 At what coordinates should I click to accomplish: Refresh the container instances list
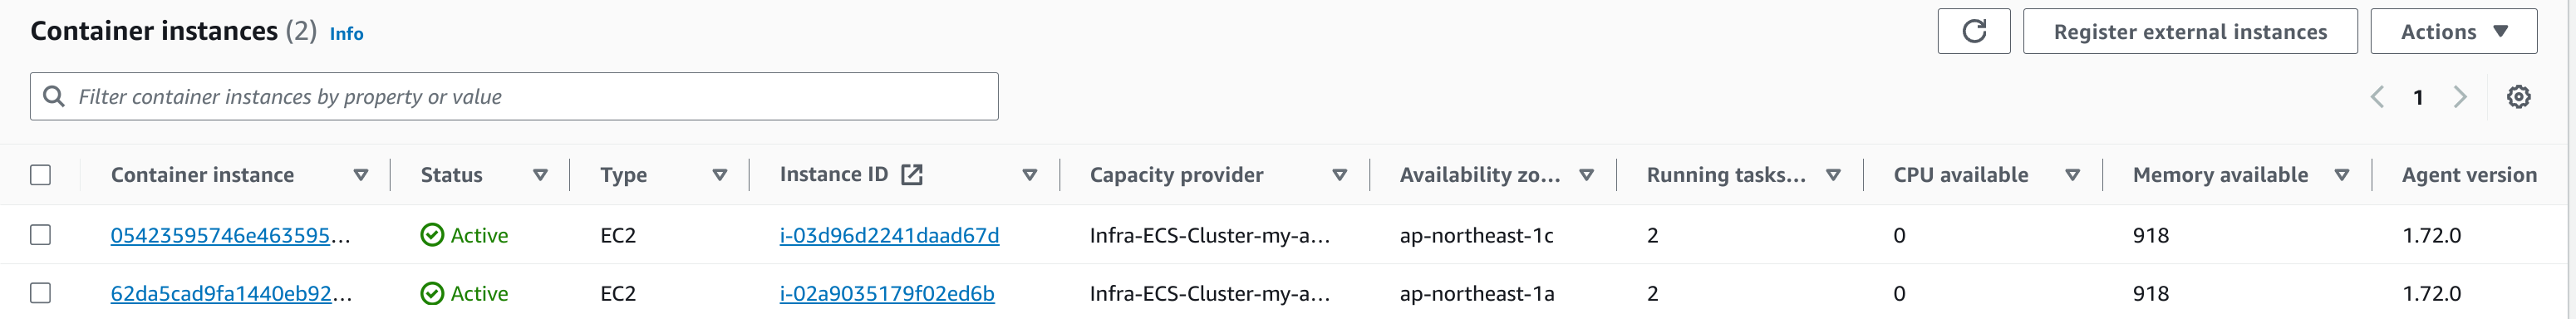tap(1973, 31)
